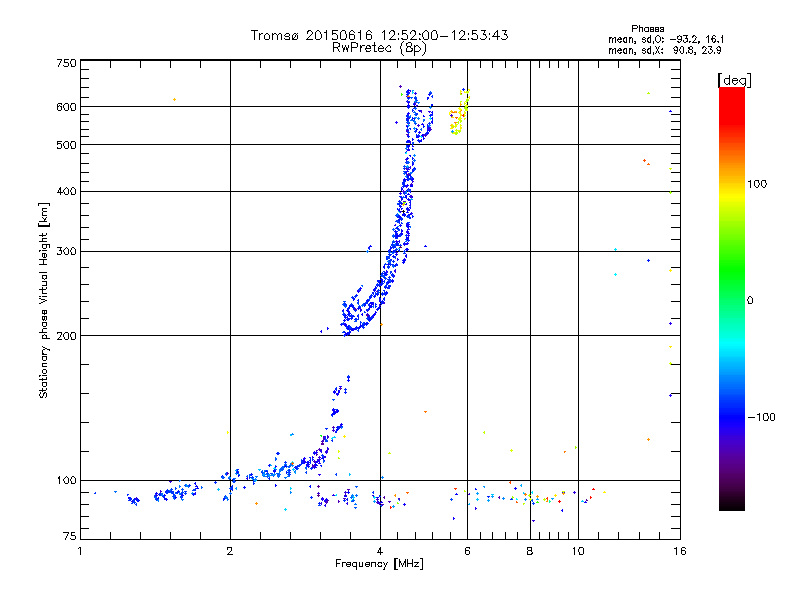
Task: Click the 4 x-axis tick label
Action: click(380, 551)
